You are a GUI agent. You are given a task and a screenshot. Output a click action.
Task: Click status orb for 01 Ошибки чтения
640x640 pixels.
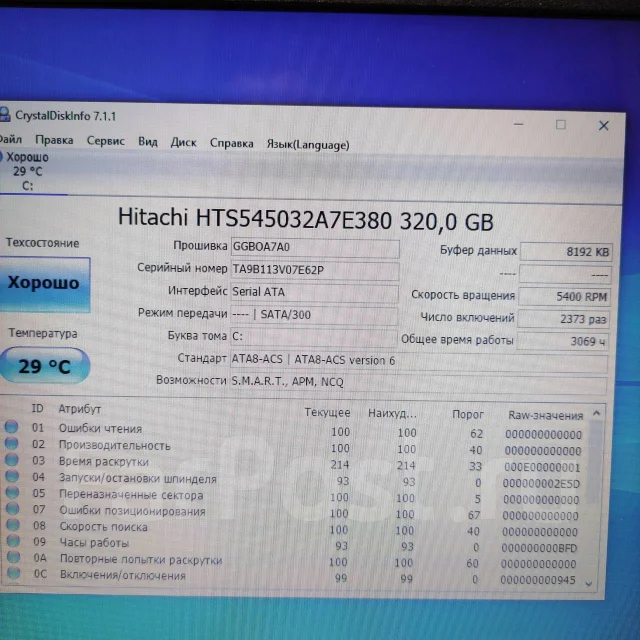(11, 427)
